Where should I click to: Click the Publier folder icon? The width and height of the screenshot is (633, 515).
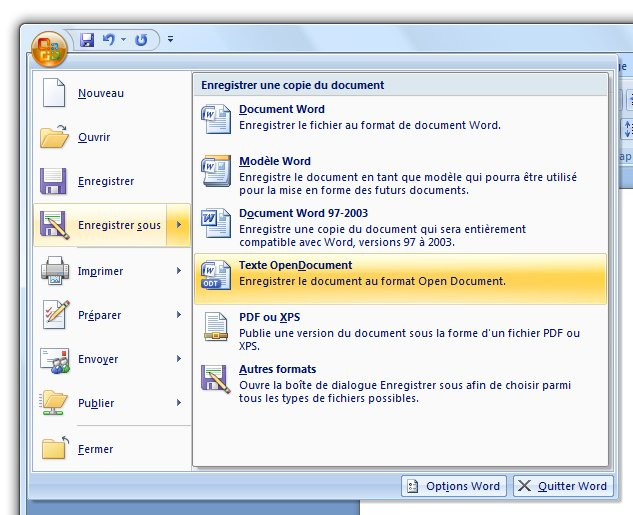54,403
